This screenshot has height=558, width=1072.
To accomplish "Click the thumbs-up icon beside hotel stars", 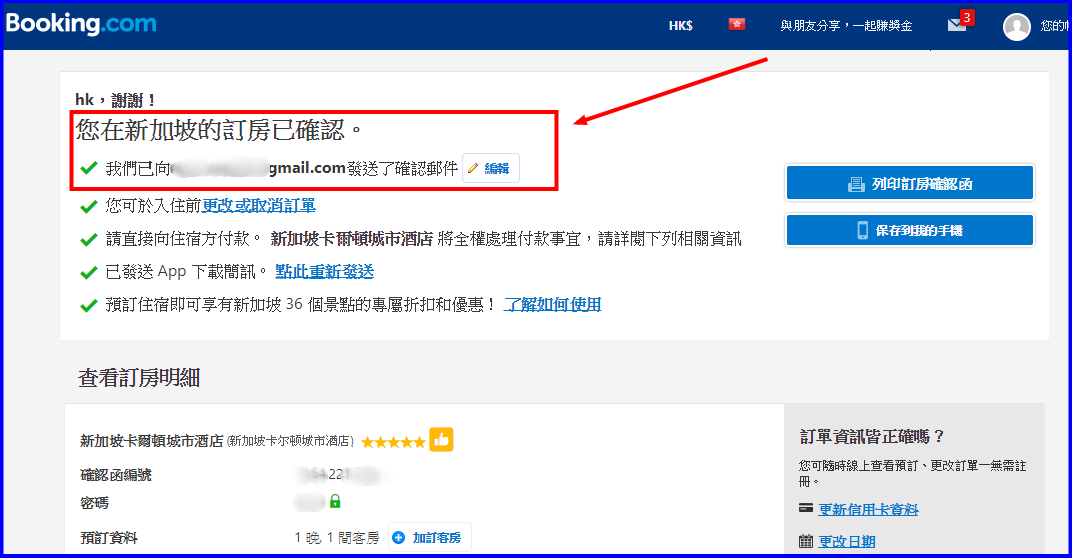I will tap(441, 440).
